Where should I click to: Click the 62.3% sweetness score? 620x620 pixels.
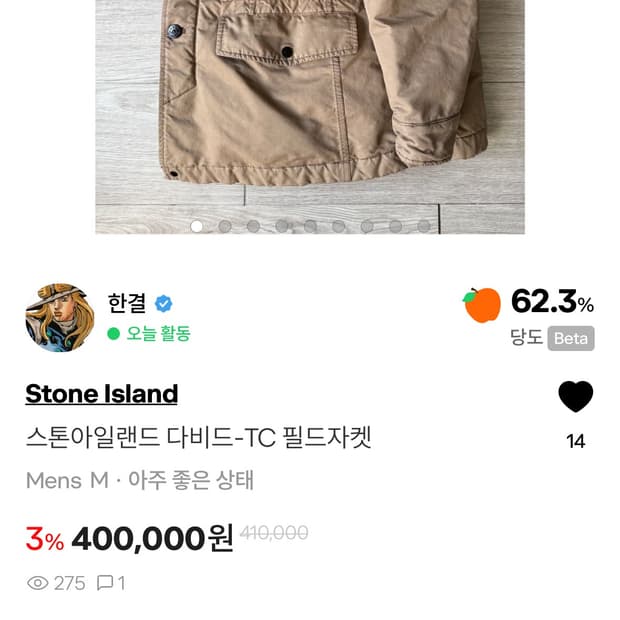[552, 301]
